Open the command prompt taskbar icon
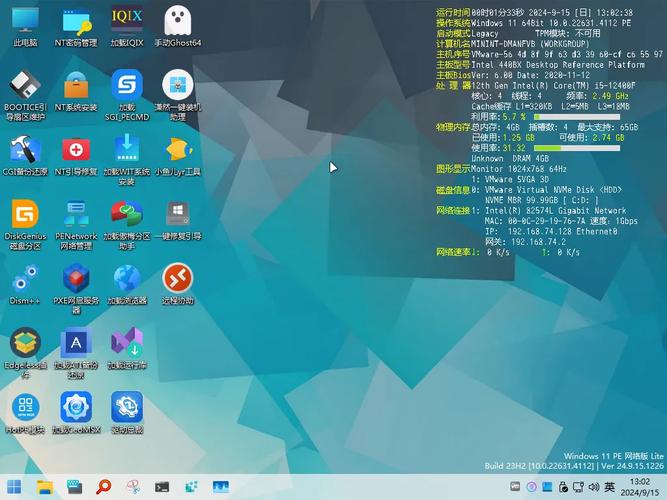This screenshot has width=667, height=500. [162, 487]
